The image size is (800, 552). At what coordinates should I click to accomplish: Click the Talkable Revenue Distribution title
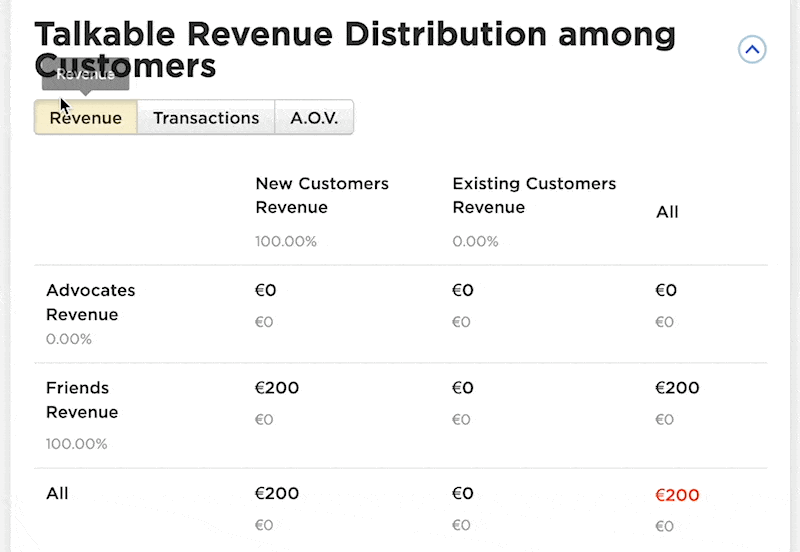coord(355,49)
